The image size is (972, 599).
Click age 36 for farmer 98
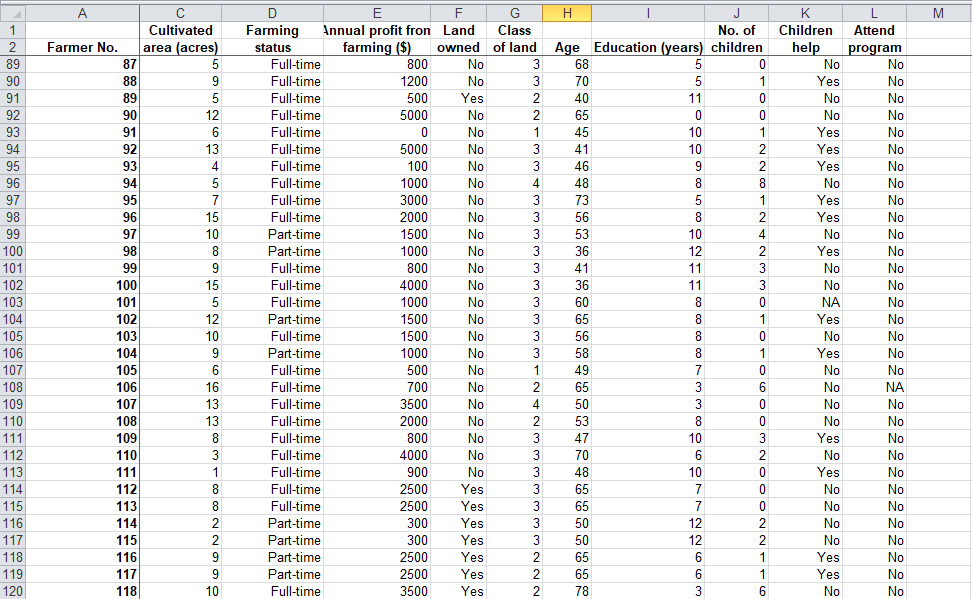pyautogui.click(x=567, y=251)
